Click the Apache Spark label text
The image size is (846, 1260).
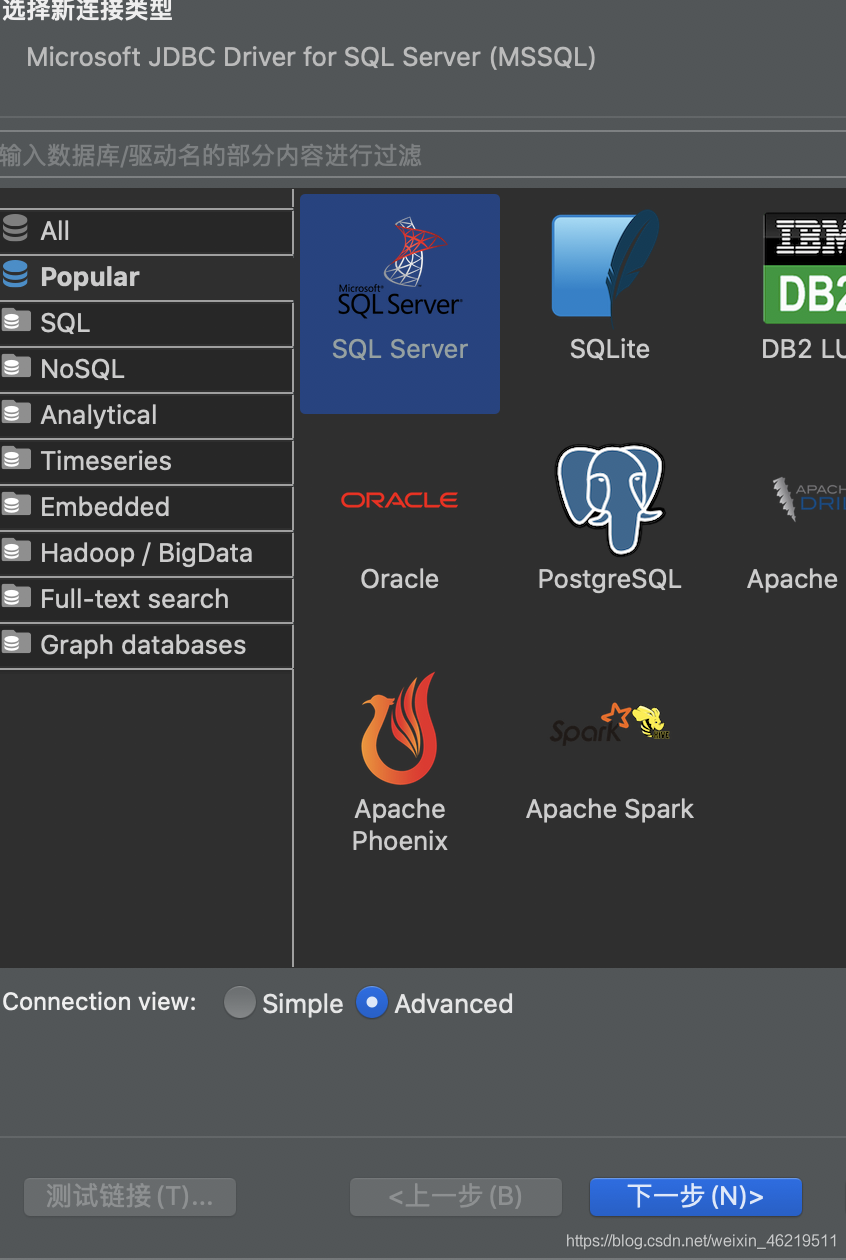[x=610, y=809]
